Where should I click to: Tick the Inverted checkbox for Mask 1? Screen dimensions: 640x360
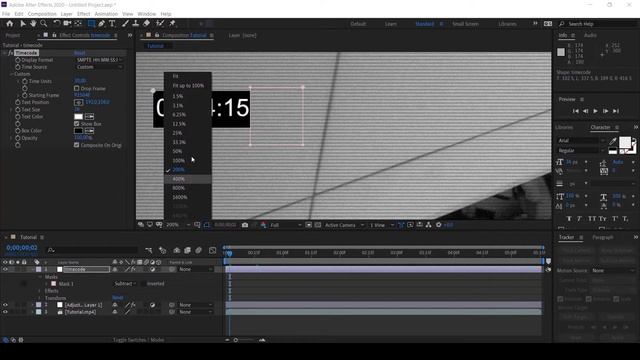[x=143, y=283]
